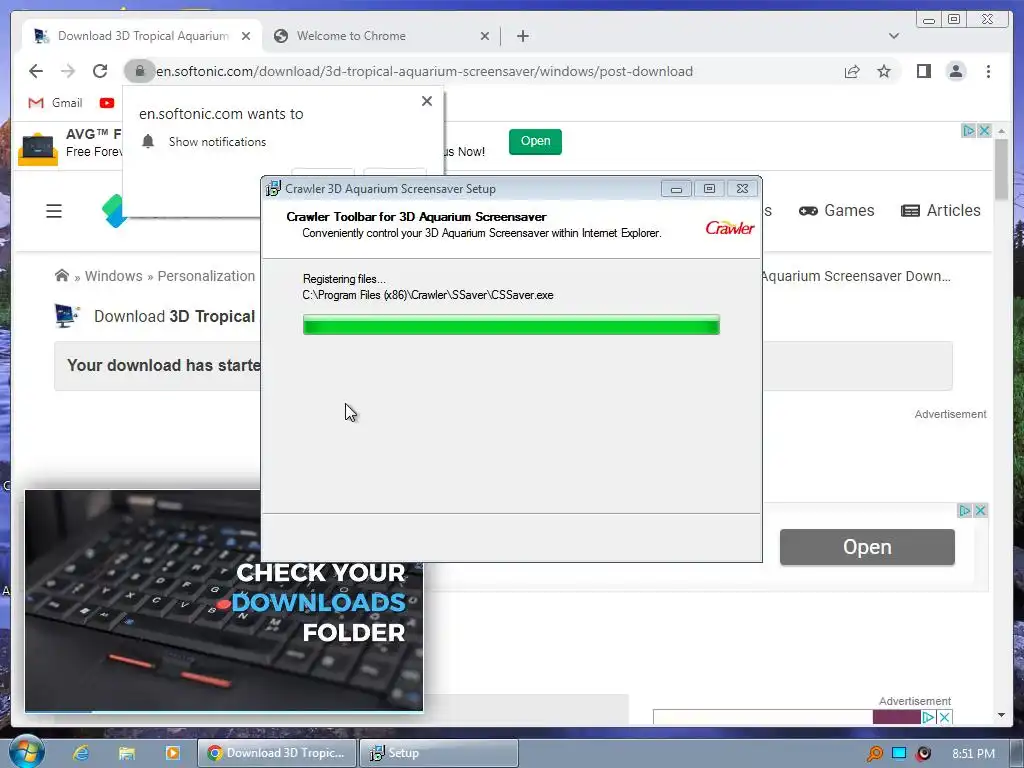Screen dimensions: 1024x768
Task: Click green Open button in AVG ad
Action: (x=536, y=141)
